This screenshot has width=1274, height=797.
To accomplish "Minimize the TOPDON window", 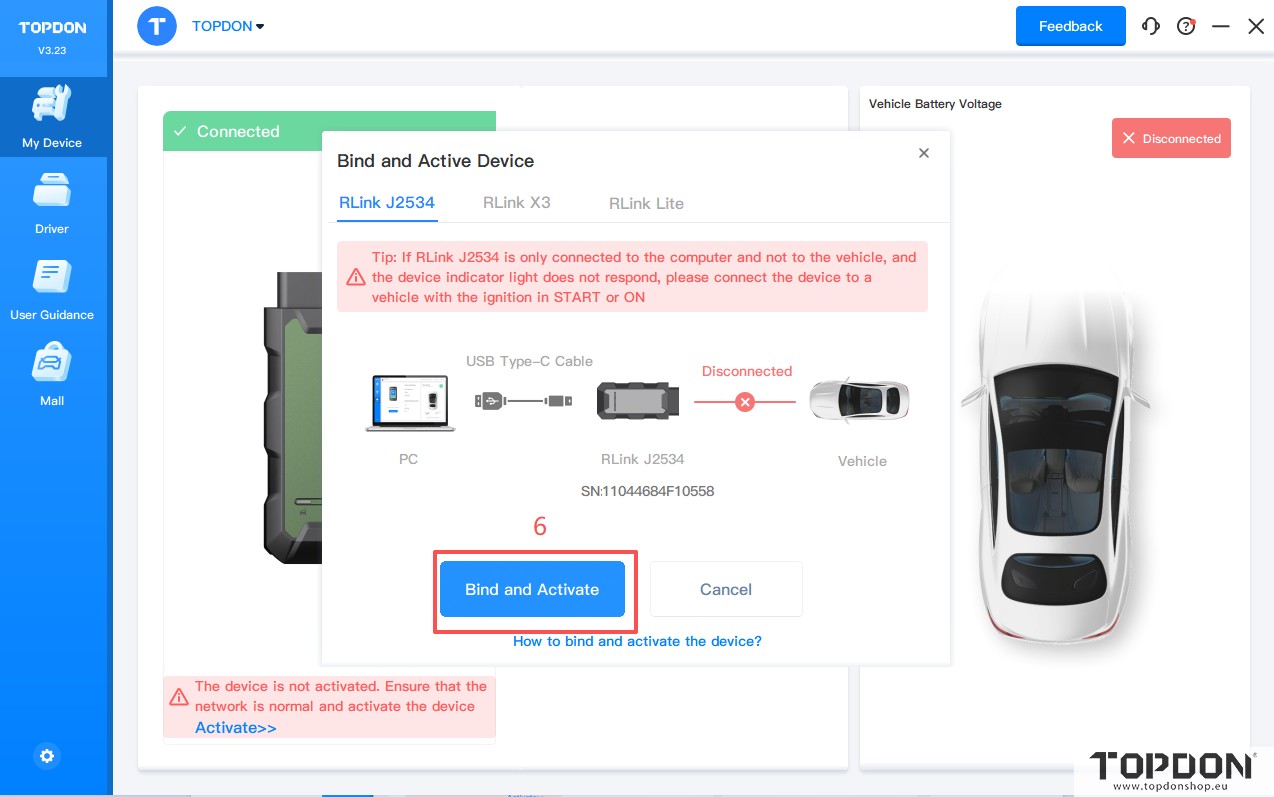I will pos(1220,27).
